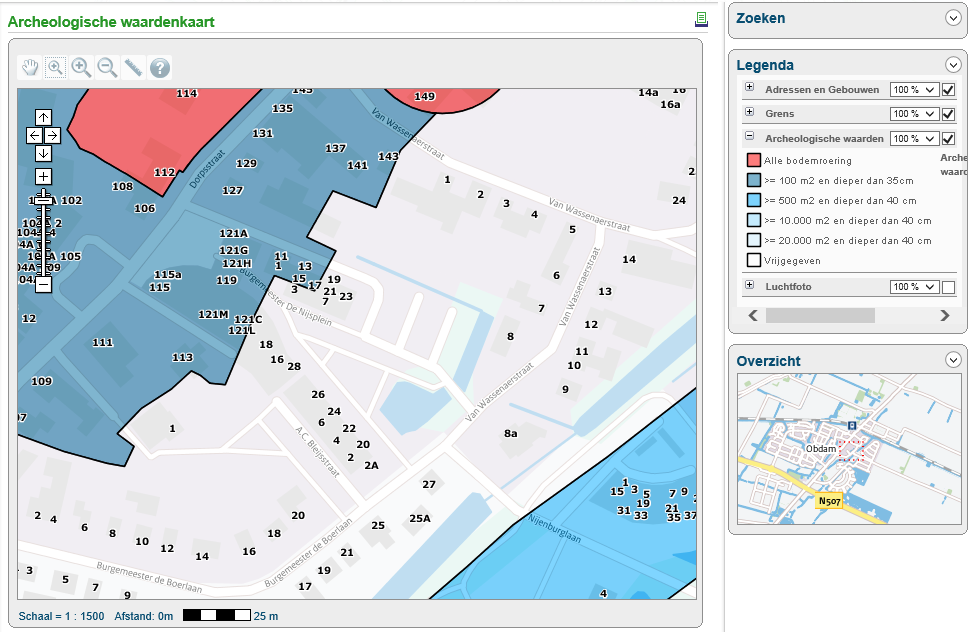Pan the map south with down arrow

tap(43, 153)
